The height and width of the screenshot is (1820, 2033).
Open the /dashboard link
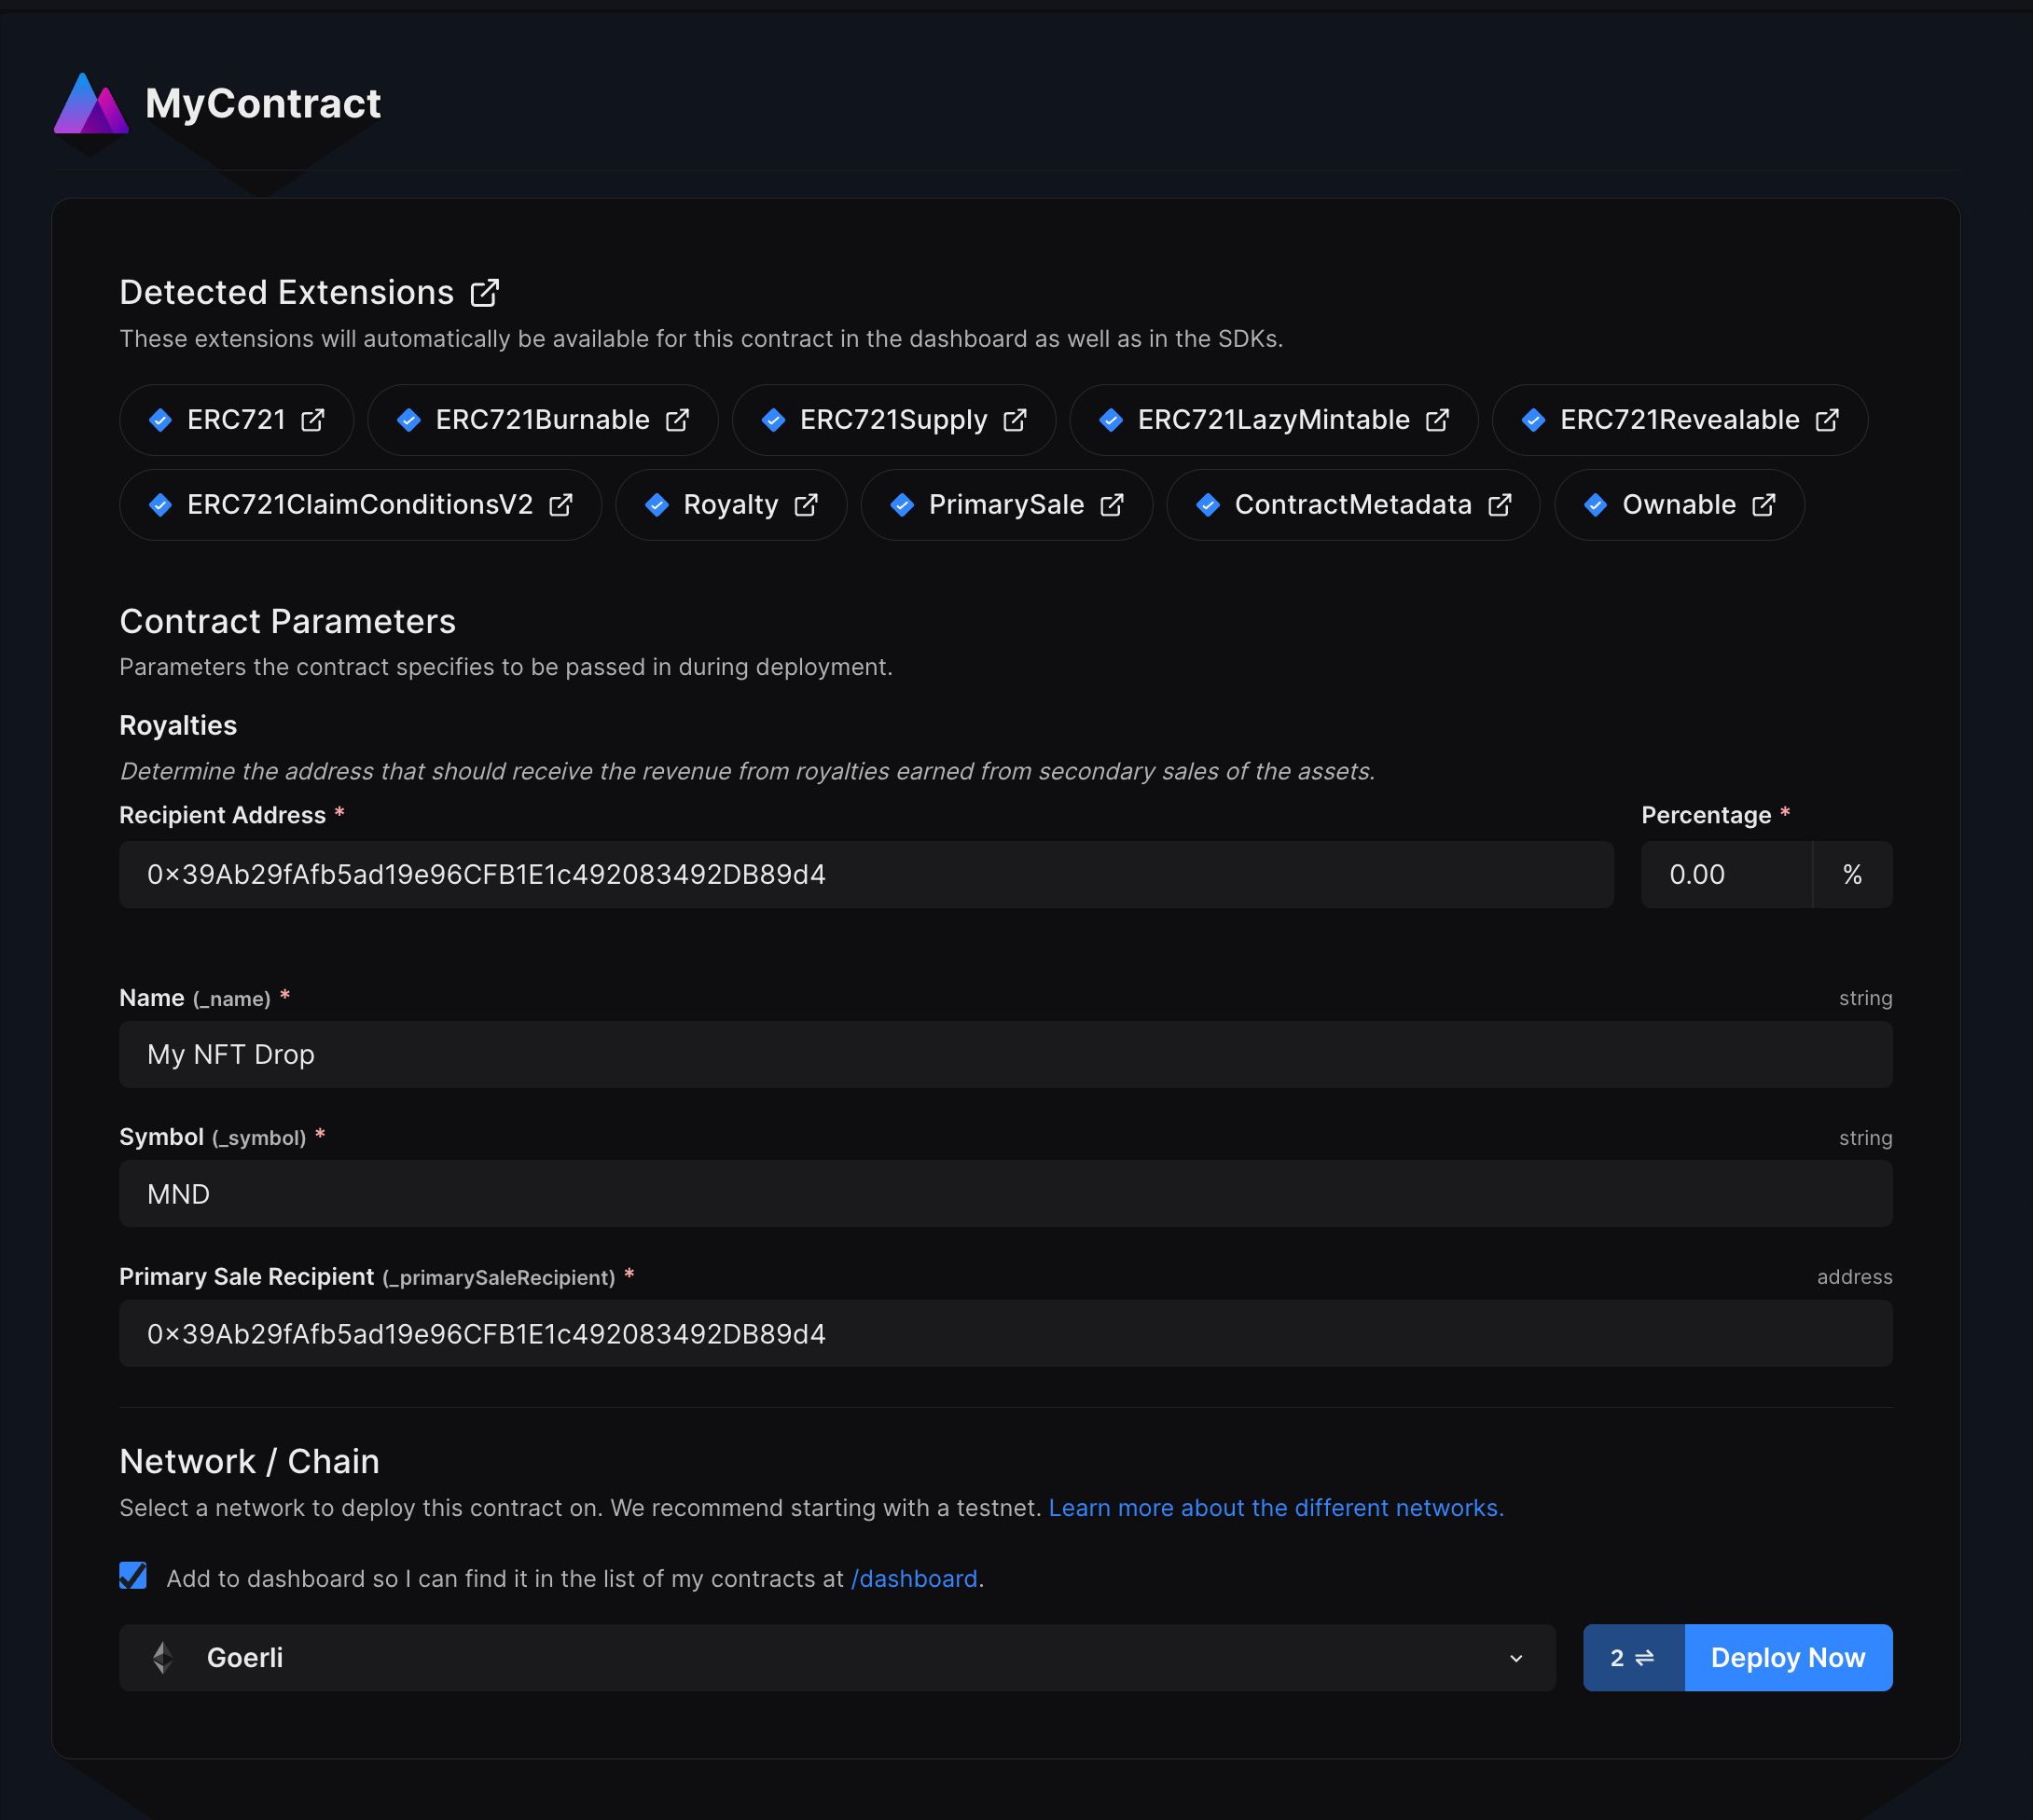[913, 1578]
